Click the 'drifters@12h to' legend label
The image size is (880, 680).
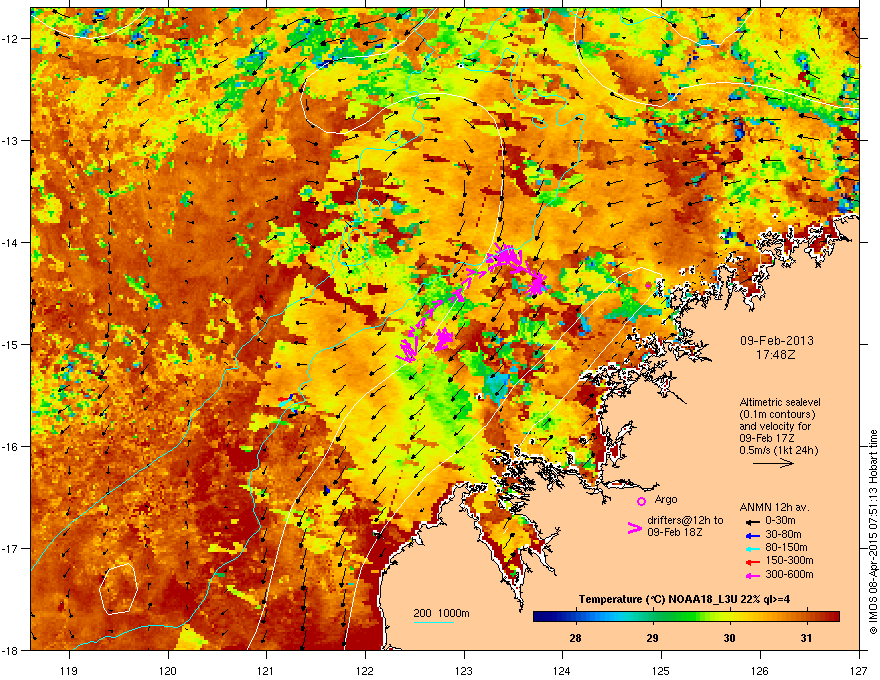click(x=685, y=521)
